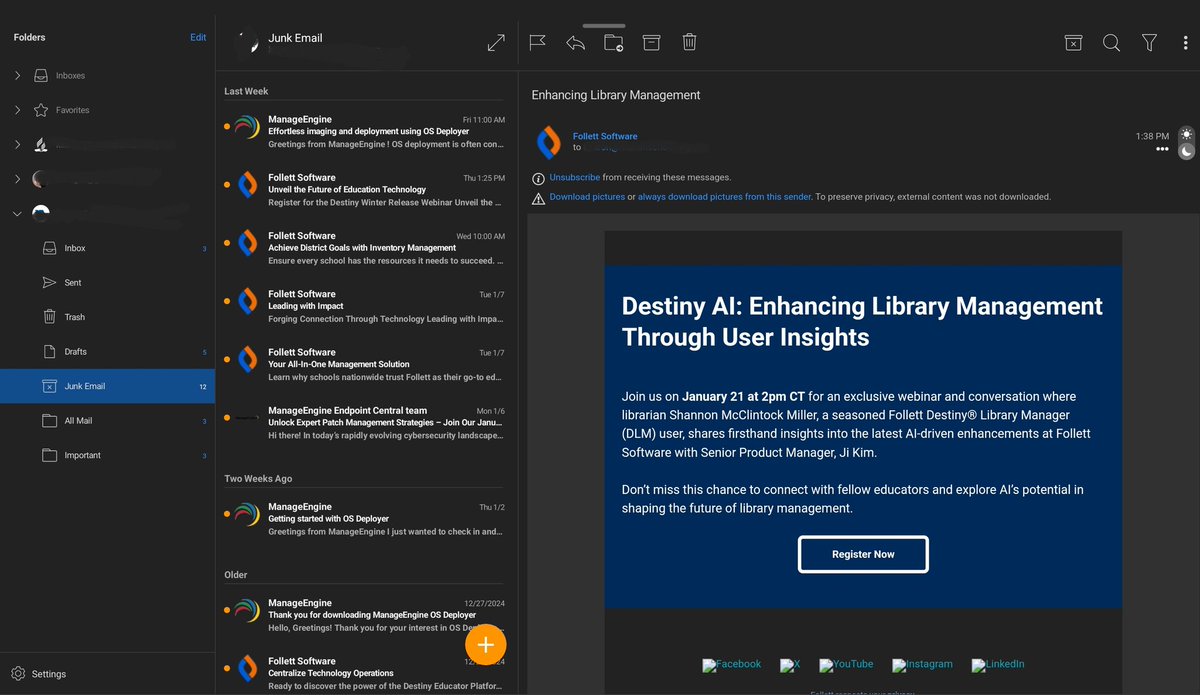Image resolution: width=1200 pixels, height=695 pixels.
Task: Click always download pictures from this sender
Action: (x=725, y=197)
